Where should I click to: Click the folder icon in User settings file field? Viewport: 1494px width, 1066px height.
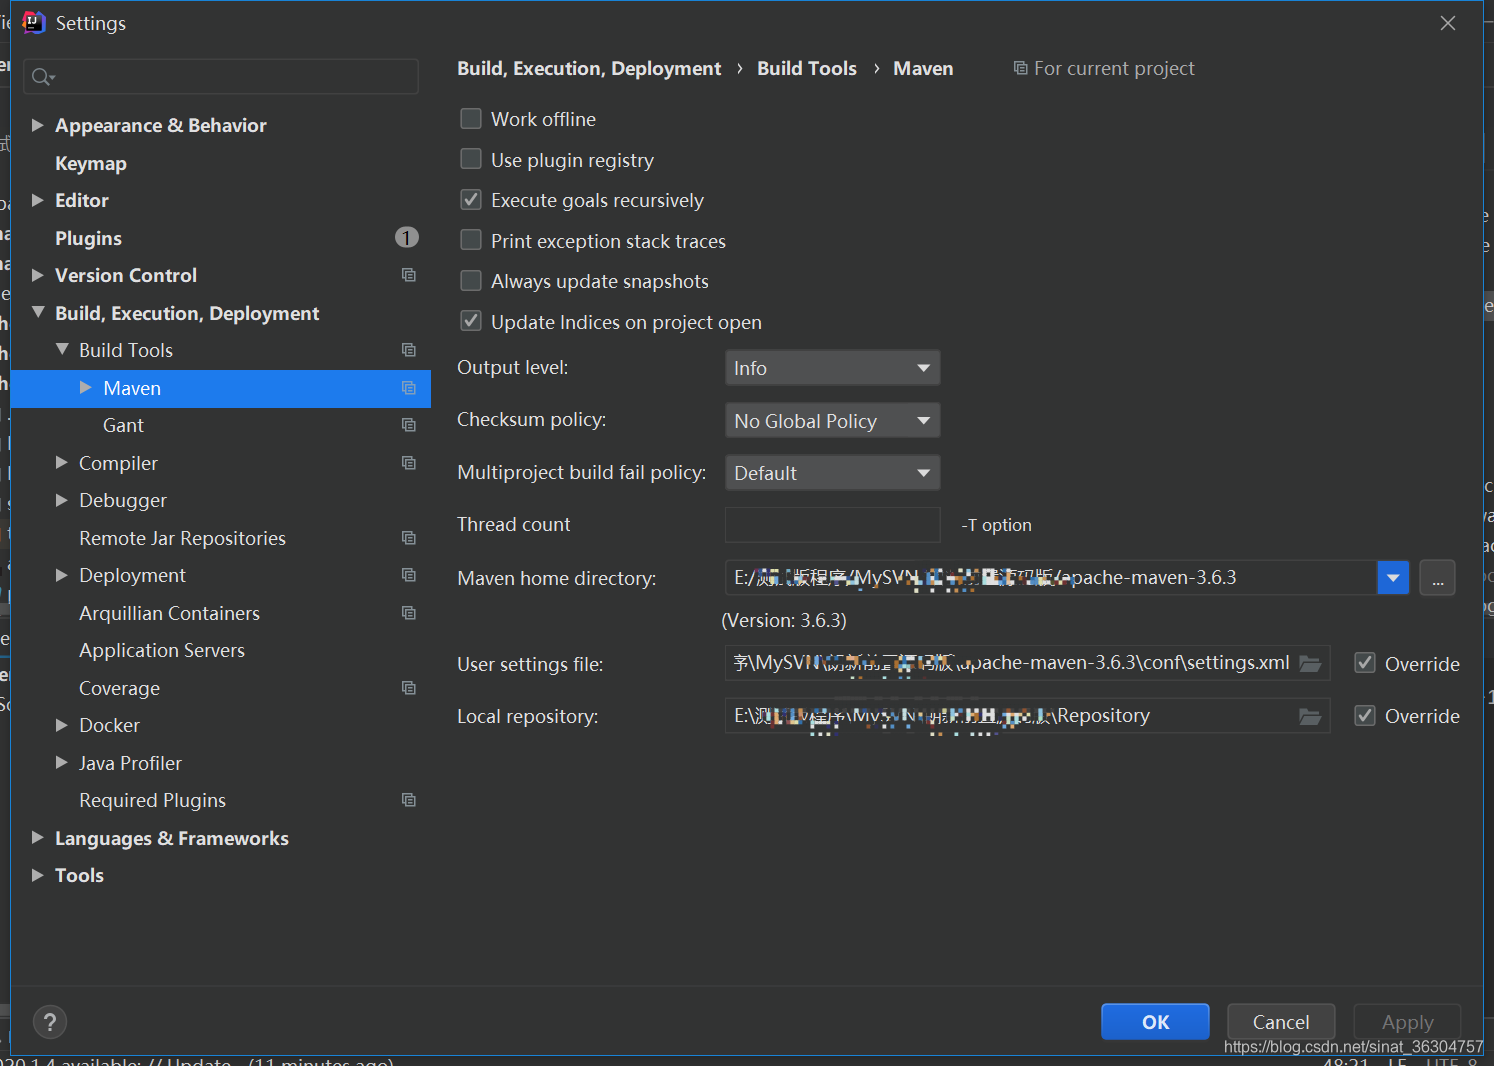(1310, 663)
